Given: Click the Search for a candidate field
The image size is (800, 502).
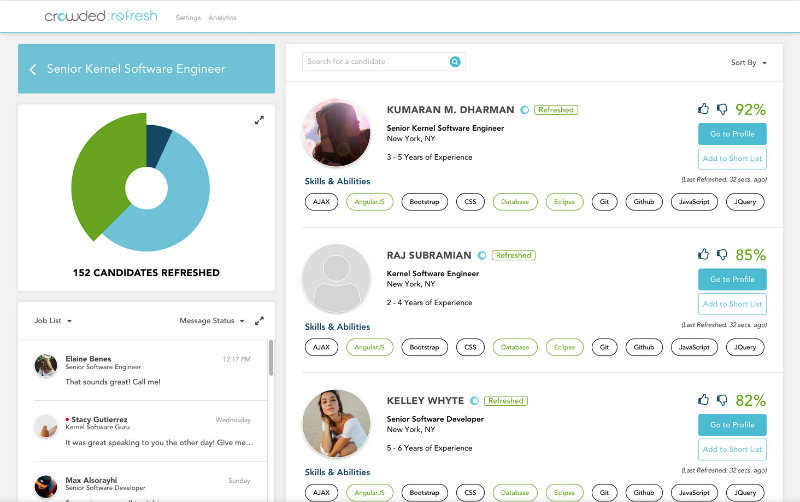Looking at the screenshot, I should click(384, 62).
